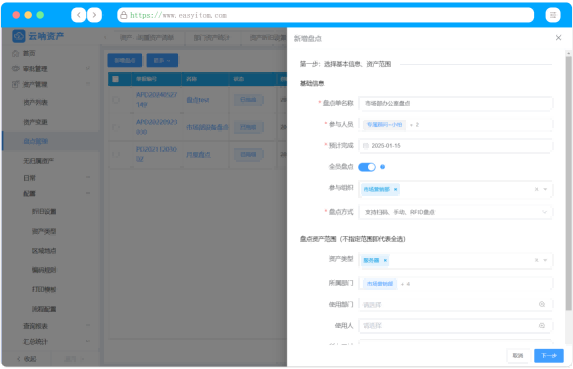Click the 资产管理 sidebar icon

15,84
